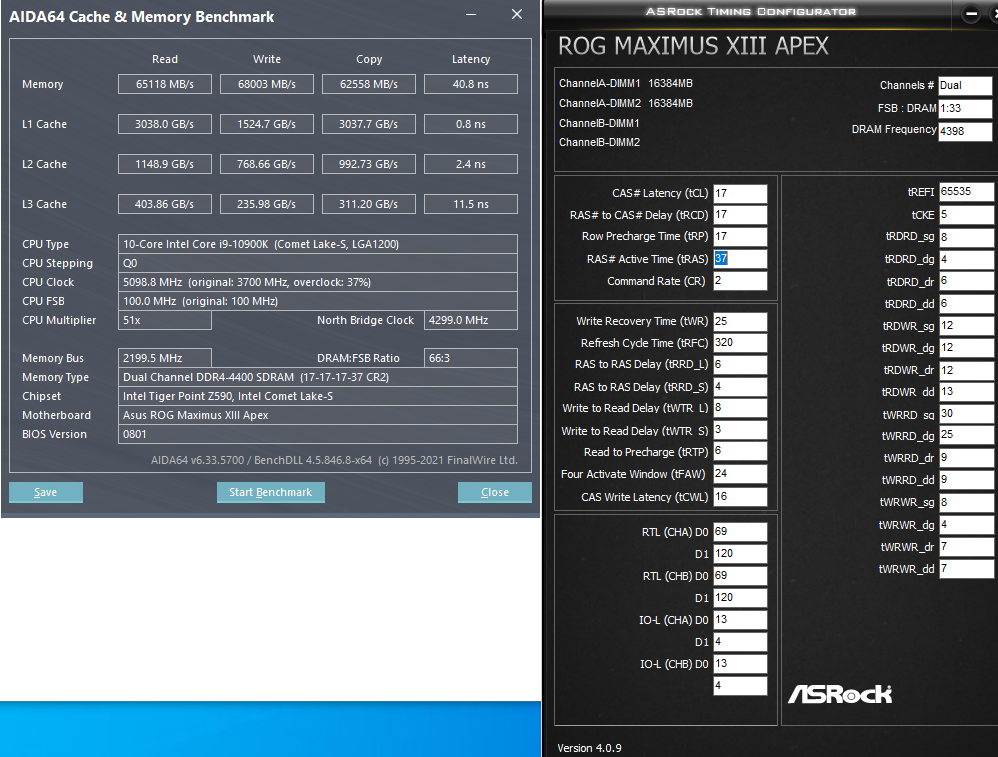Click the tWRWR_sg field
This screenshot has width=998, height=757.
(x=966, y=502)
